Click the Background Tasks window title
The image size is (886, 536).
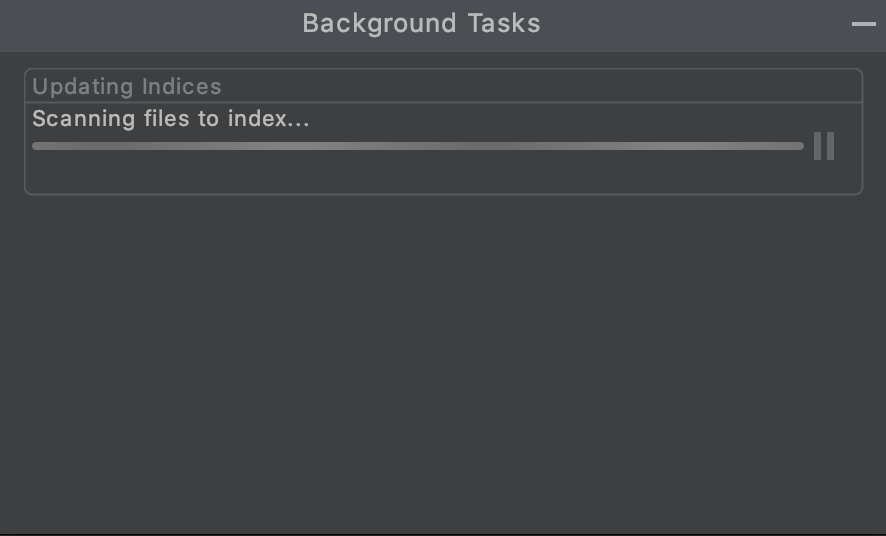pos(422,24)
